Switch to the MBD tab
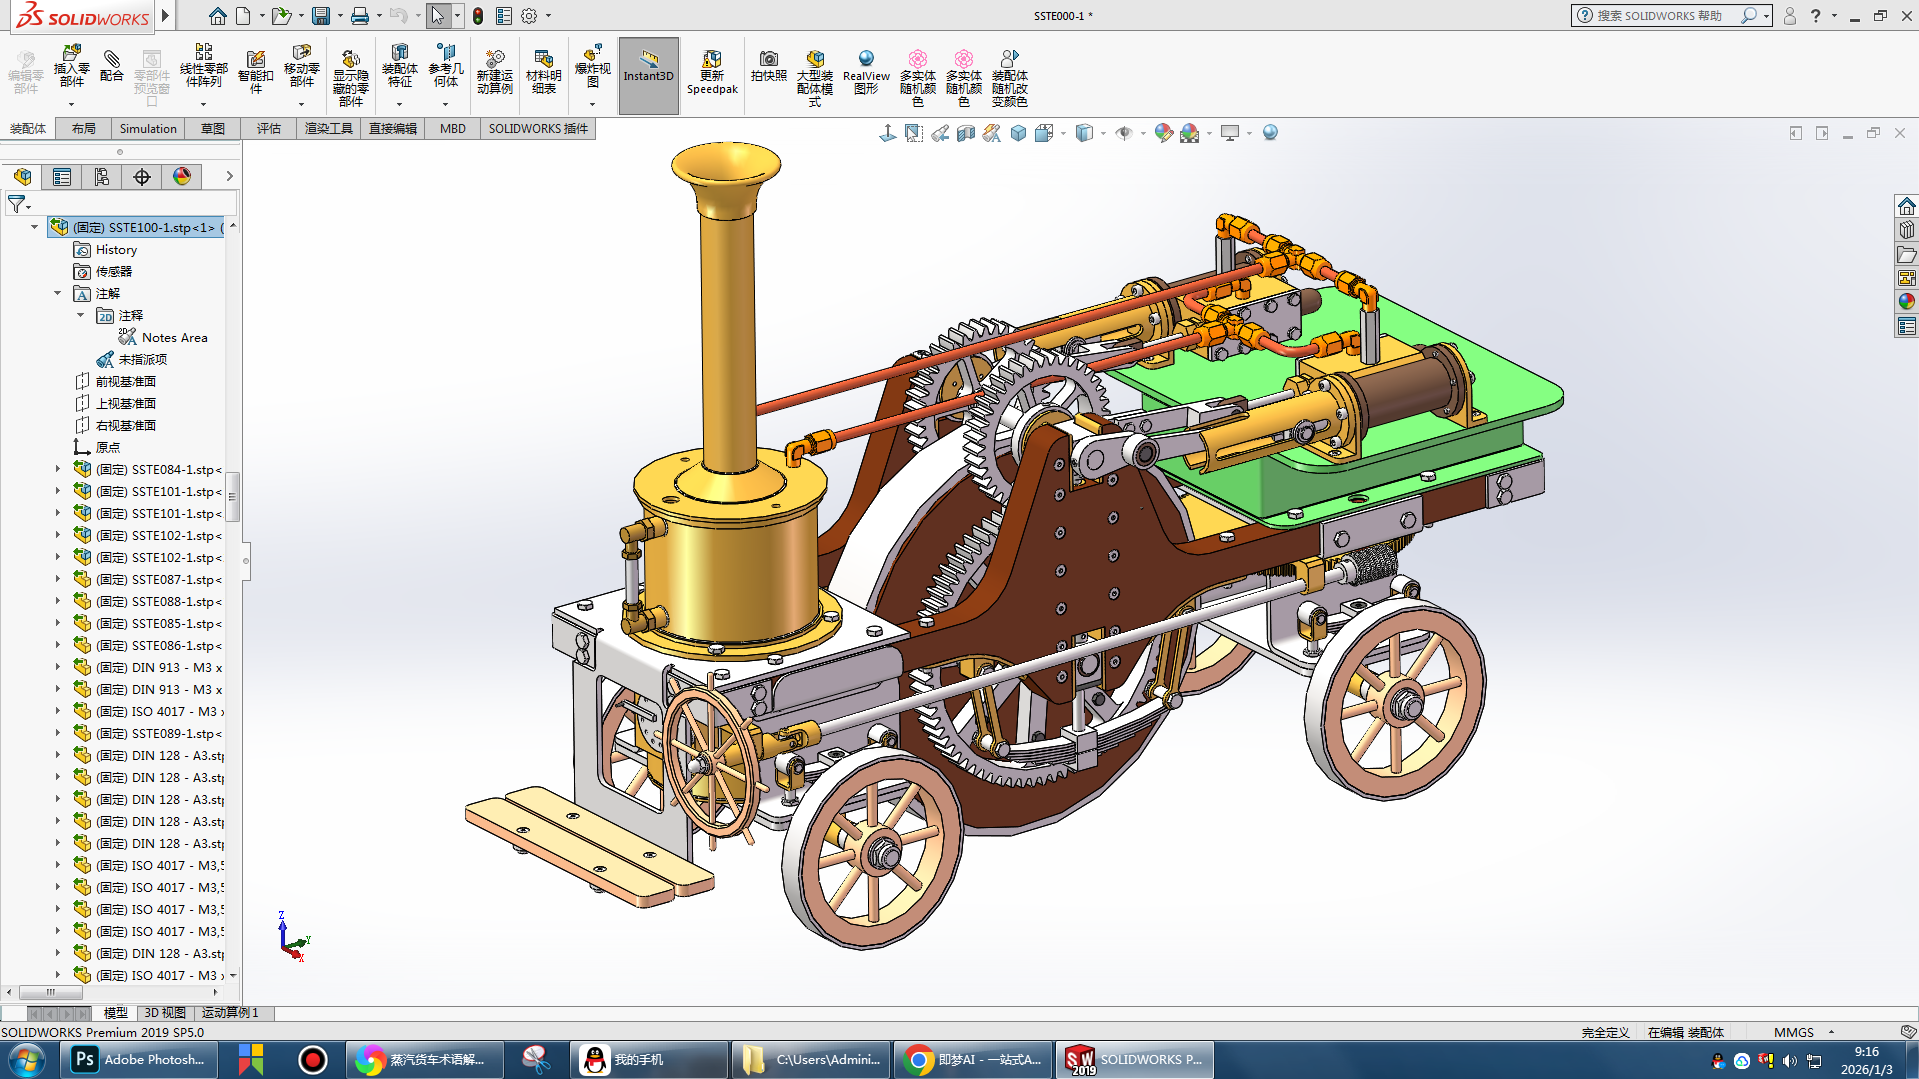Screen dimensions: 1919x1079 [x=452, y=129]
